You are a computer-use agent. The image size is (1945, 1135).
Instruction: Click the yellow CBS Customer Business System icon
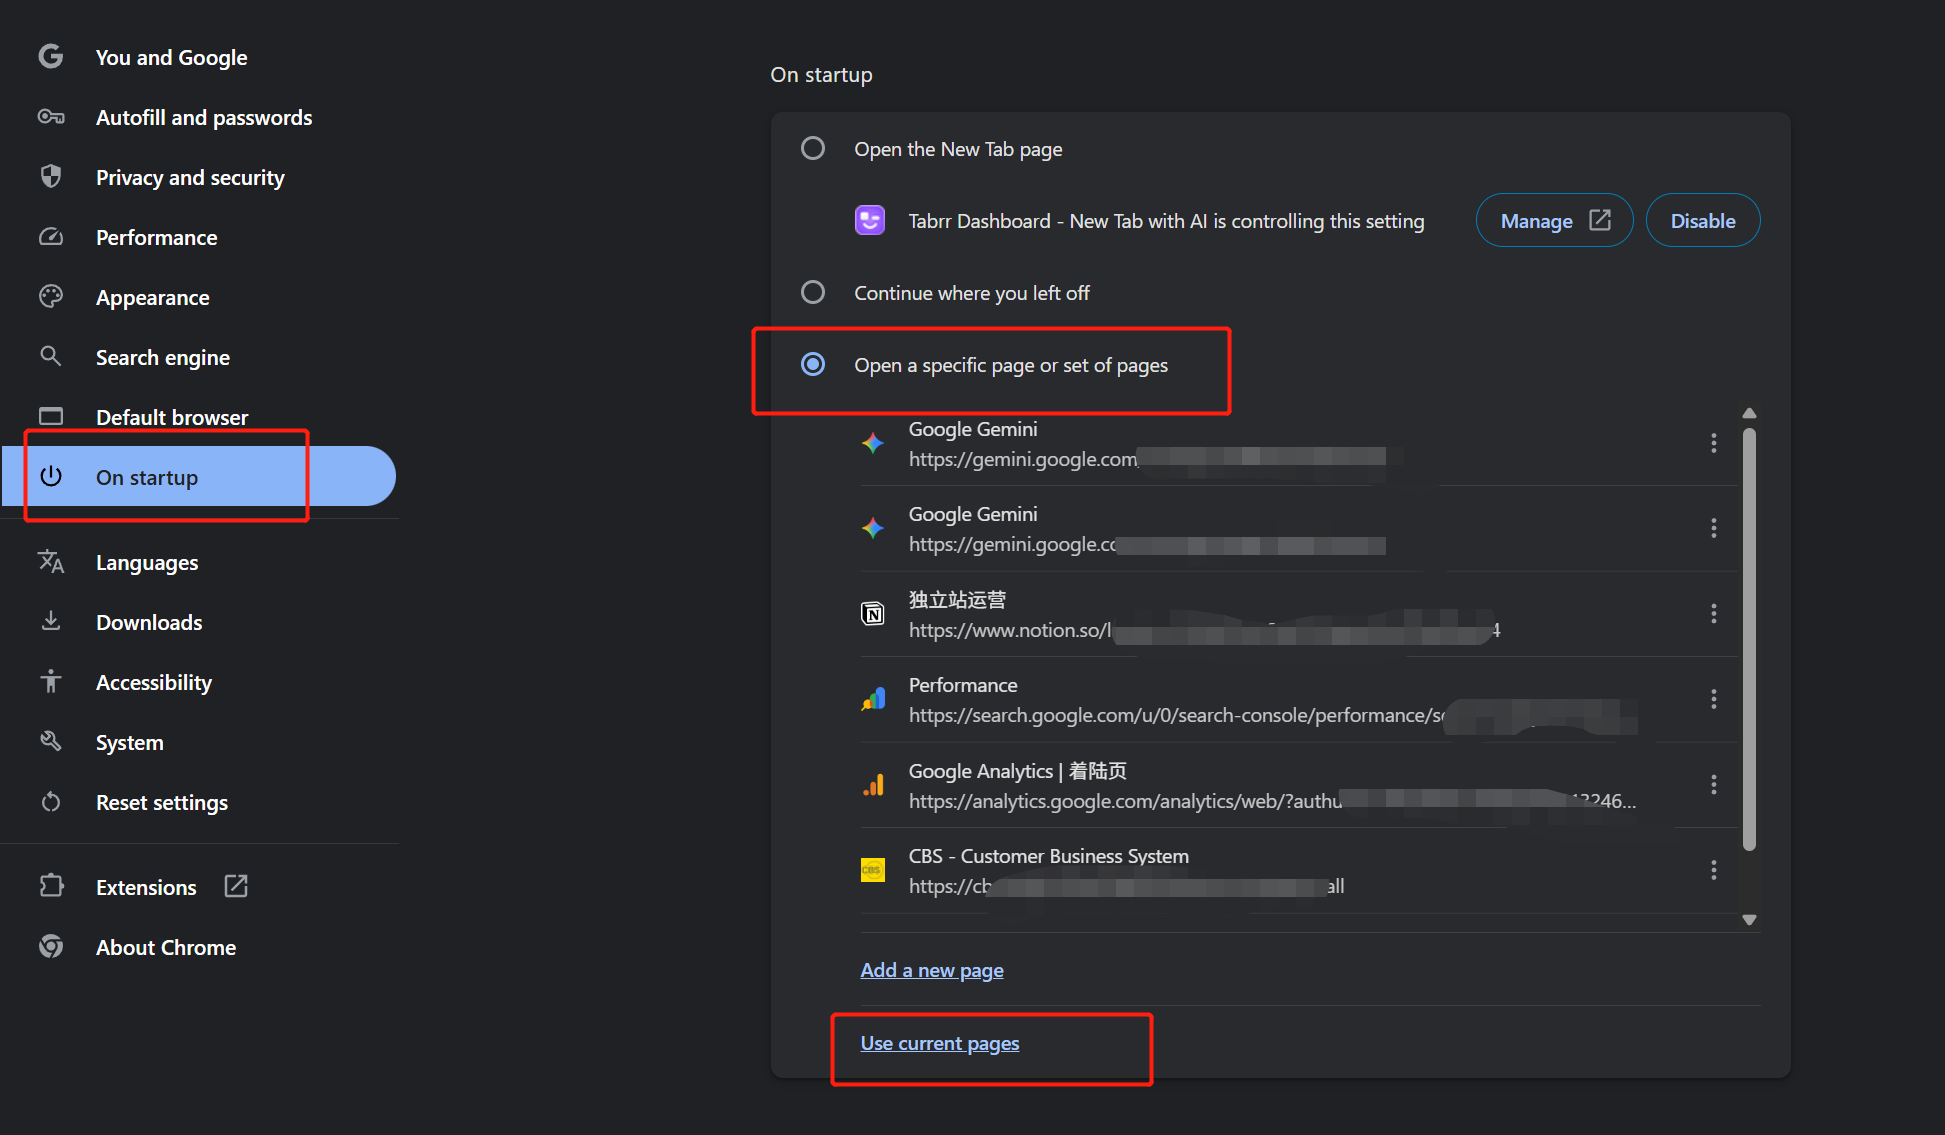tap(873, 870)
